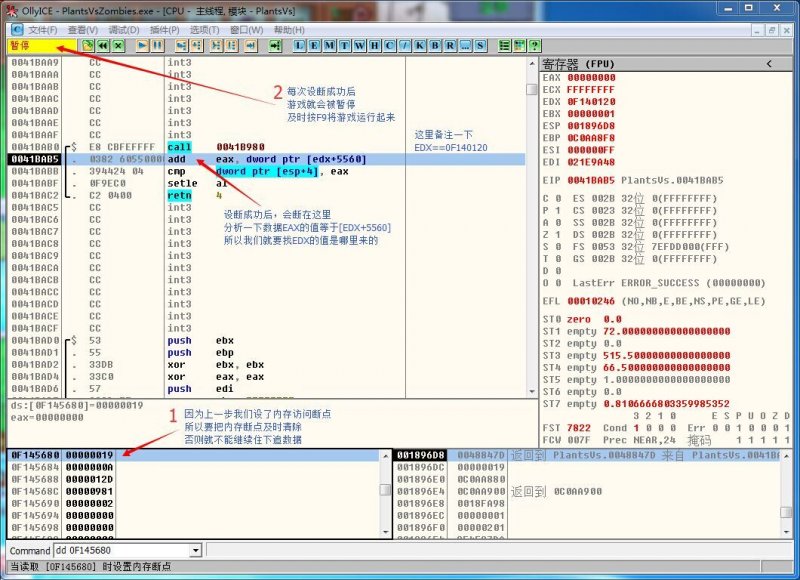Click the dump pane scrollbar down arrow
This screenshot has height=580, width=800.
(x=386, y=532)
